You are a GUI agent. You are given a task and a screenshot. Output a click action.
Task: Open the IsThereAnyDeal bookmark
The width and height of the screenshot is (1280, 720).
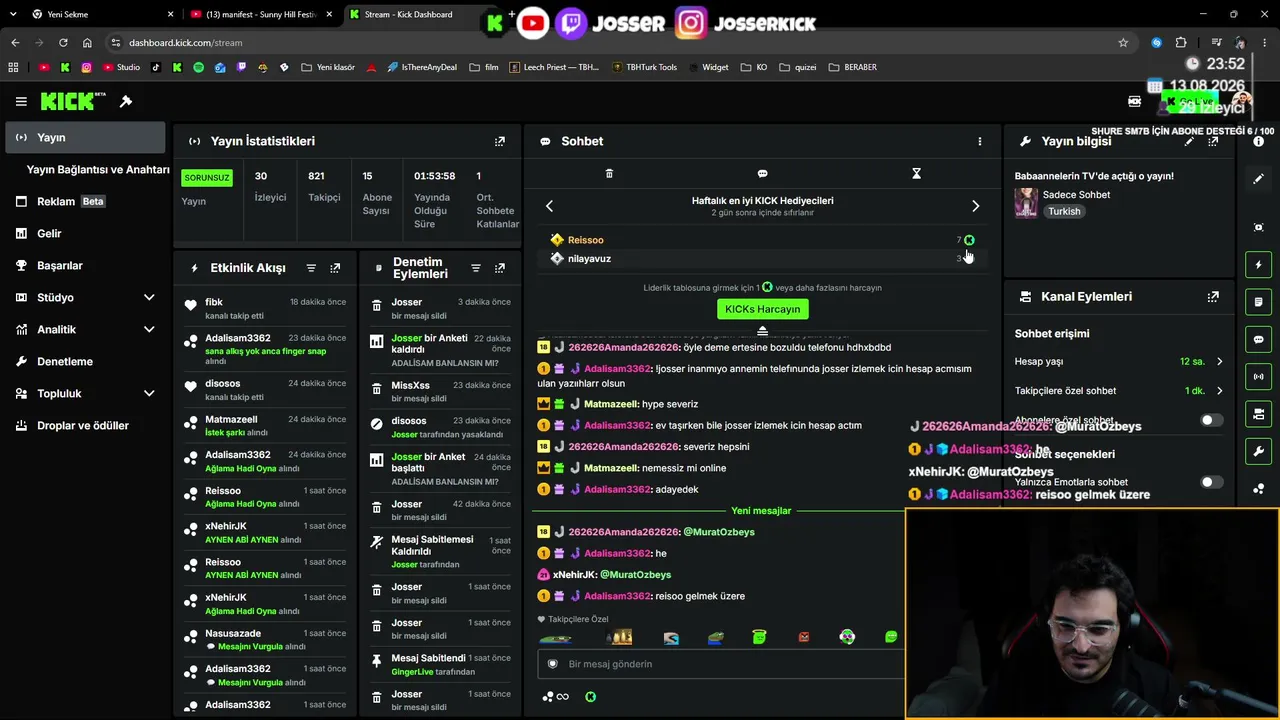click(x=421, y=67)
